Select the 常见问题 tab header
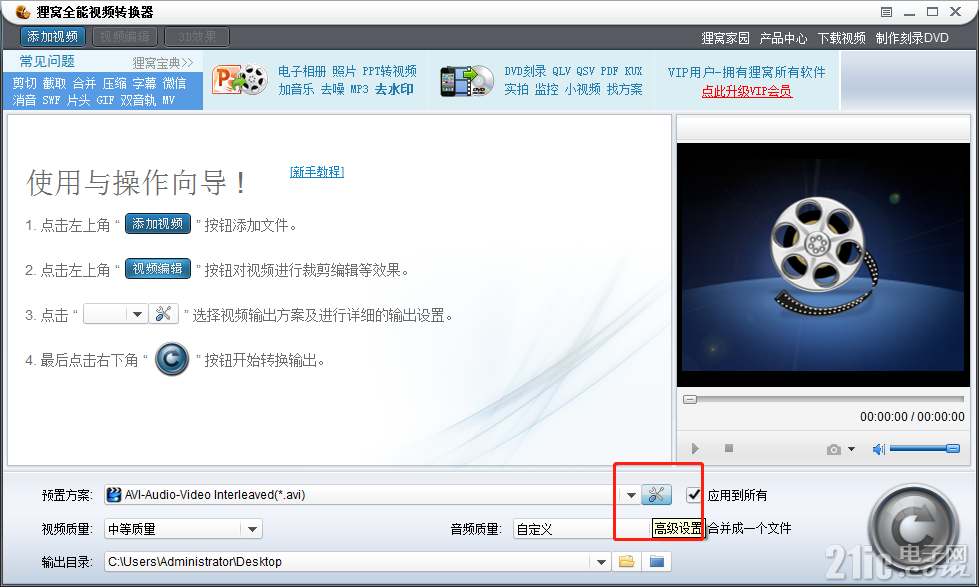This screenshot has height=587, width=979. pos(47,61)
